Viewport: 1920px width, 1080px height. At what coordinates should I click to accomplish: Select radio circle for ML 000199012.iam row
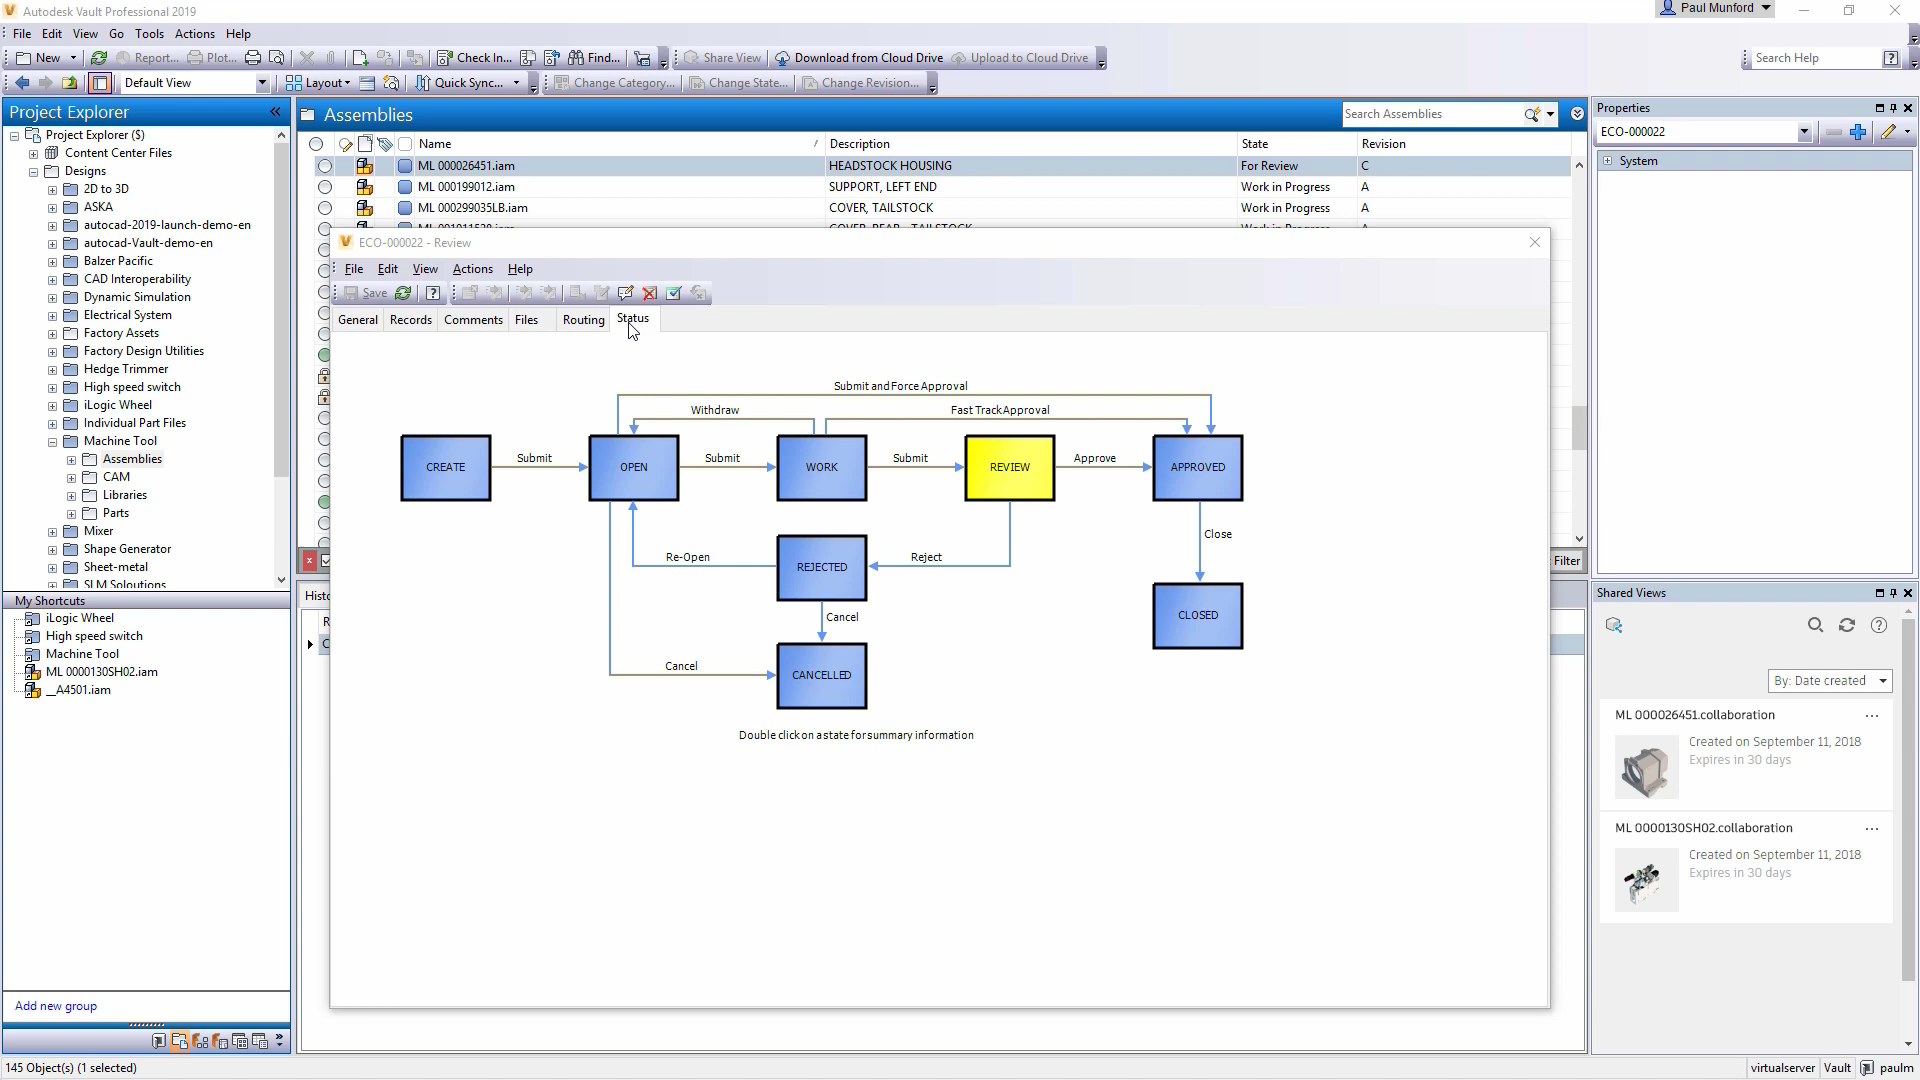pos(325,187)
